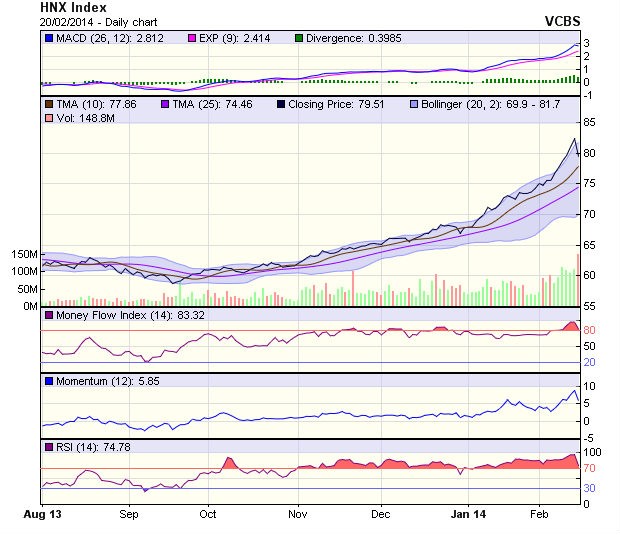Click the pink Vol legend marker
This screenshot has height=535, width=620.
tap(49, 119)
